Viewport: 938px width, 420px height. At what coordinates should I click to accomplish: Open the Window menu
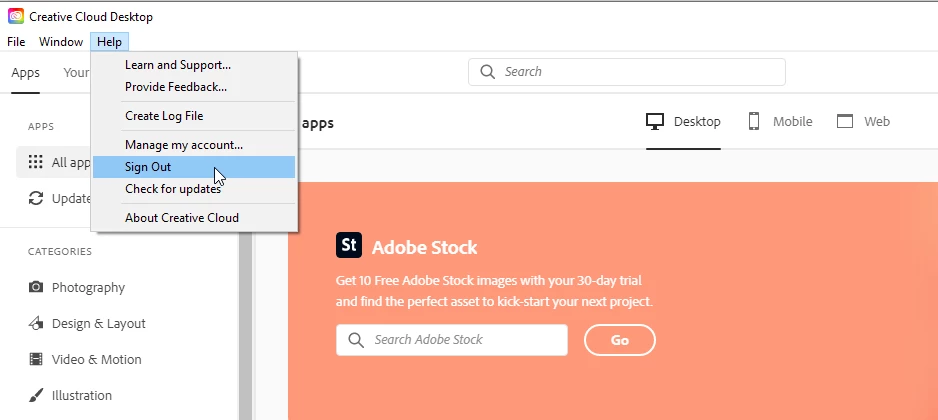(x=60, y=42)
